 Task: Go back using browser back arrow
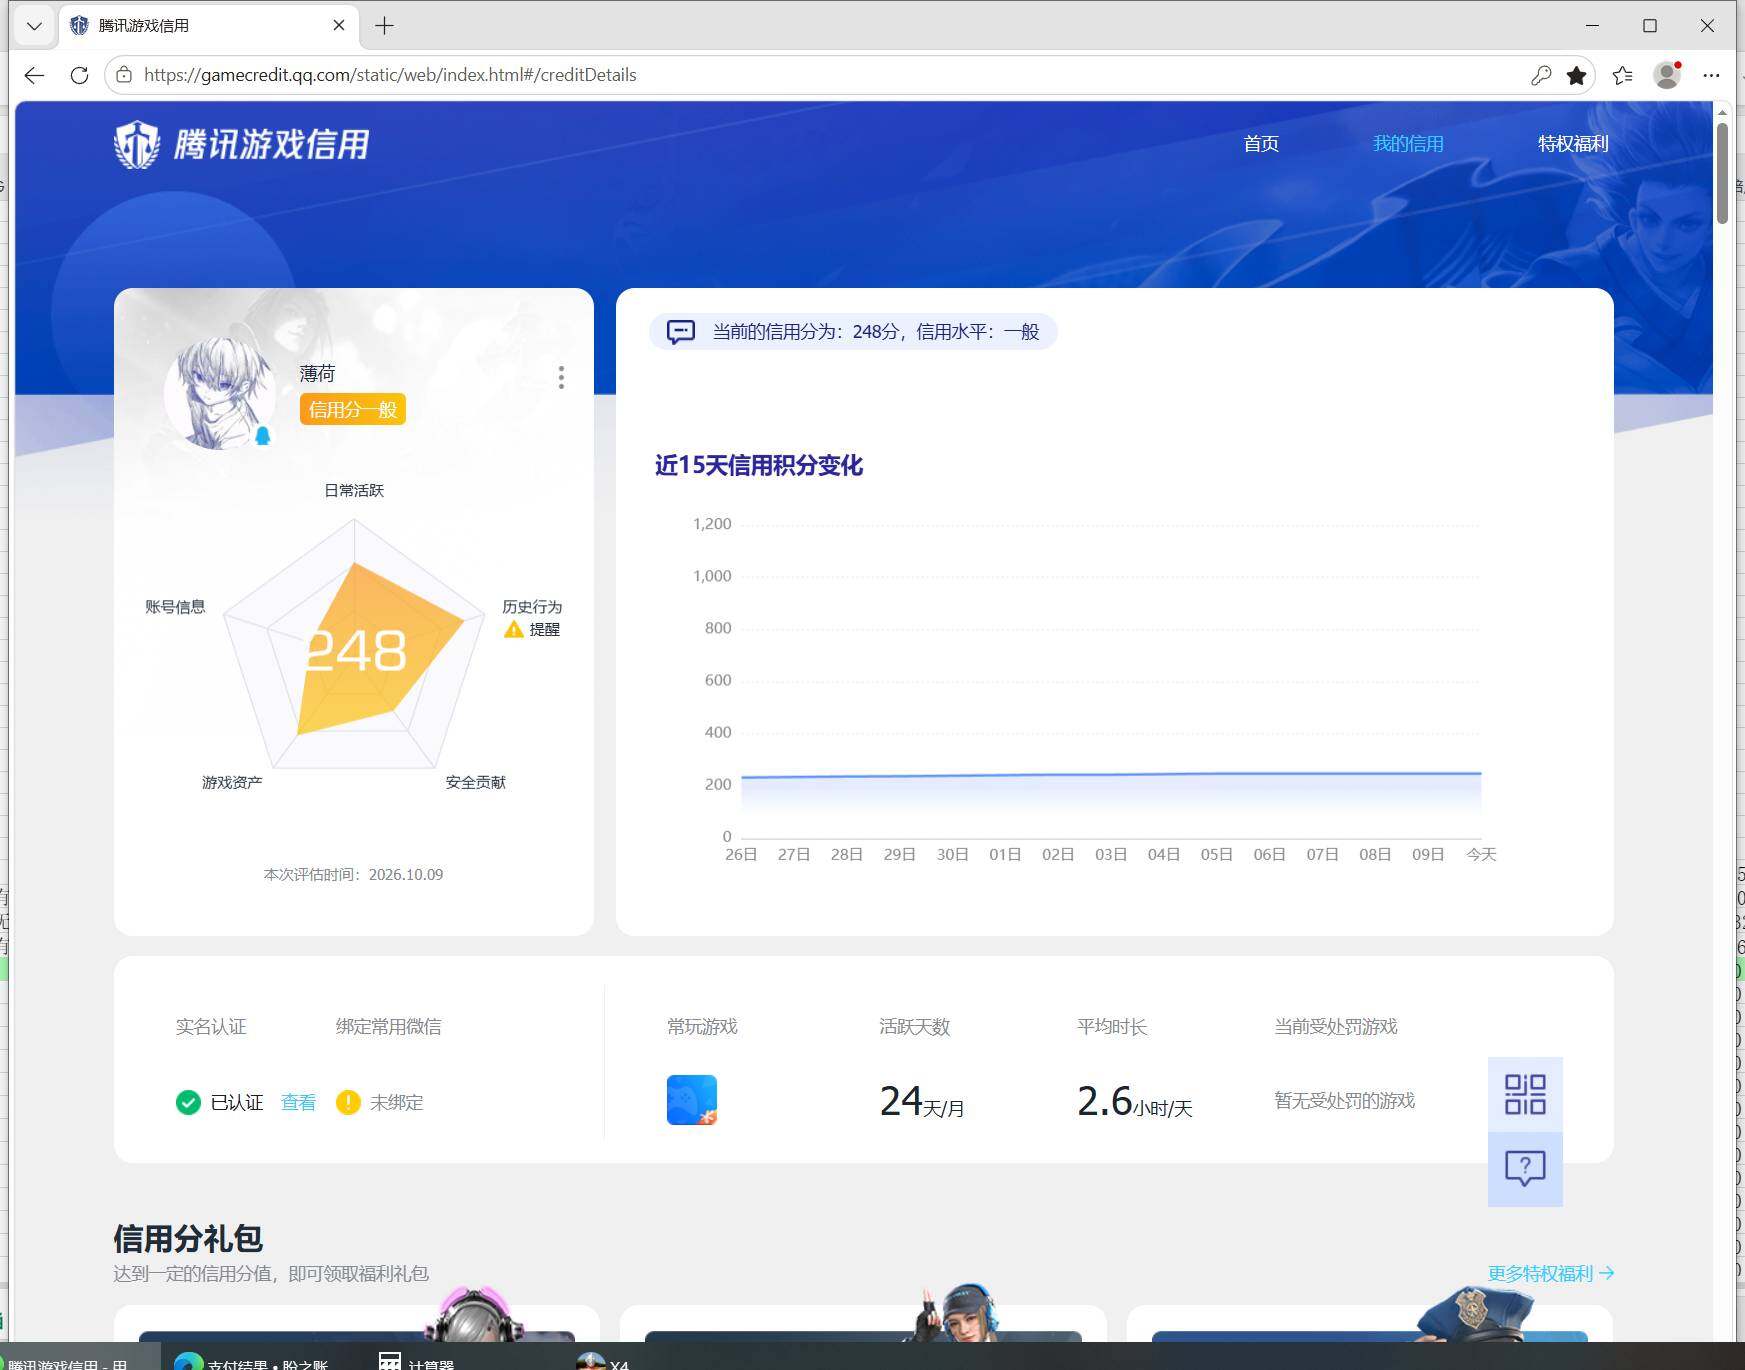point(35,75)
